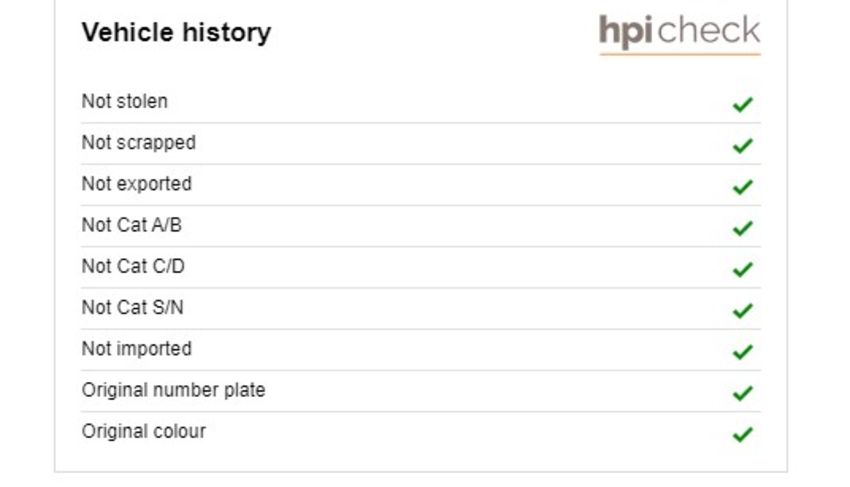Click the green checkmark beside Not stolen
The image size is (850, 487).
pos(743,104)
